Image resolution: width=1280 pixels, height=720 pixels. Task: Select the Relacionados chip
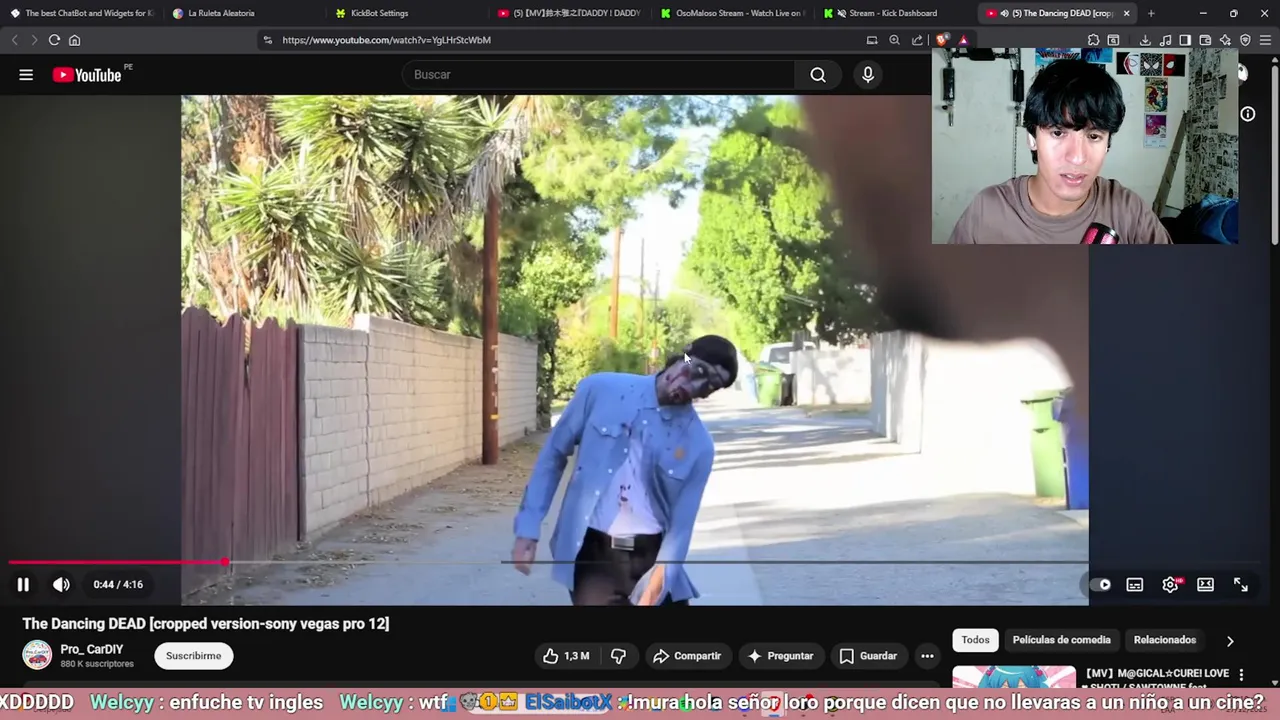(1164, 640)
